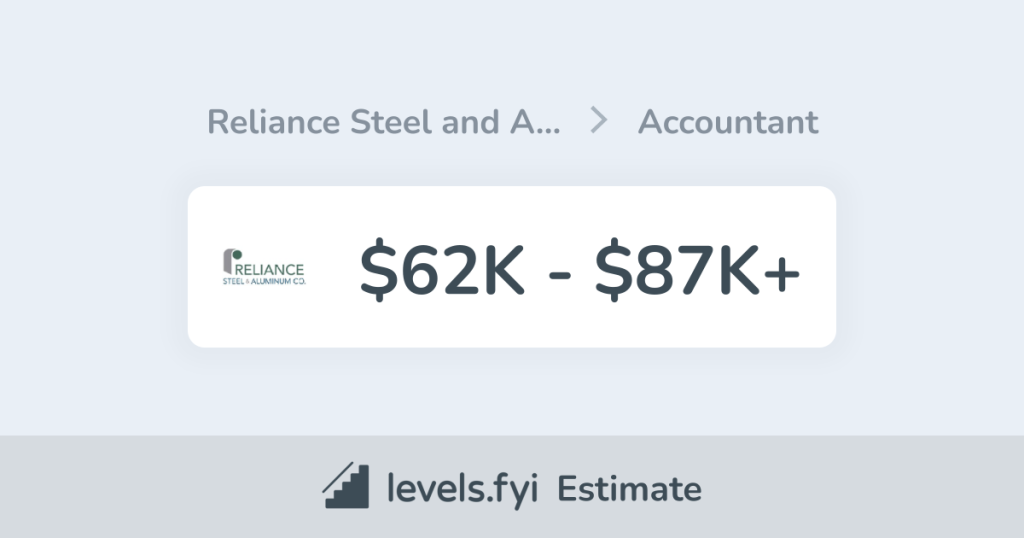
Task: Click the word "Reliance" in the breadcrumb
Action: tap(271, 122)
